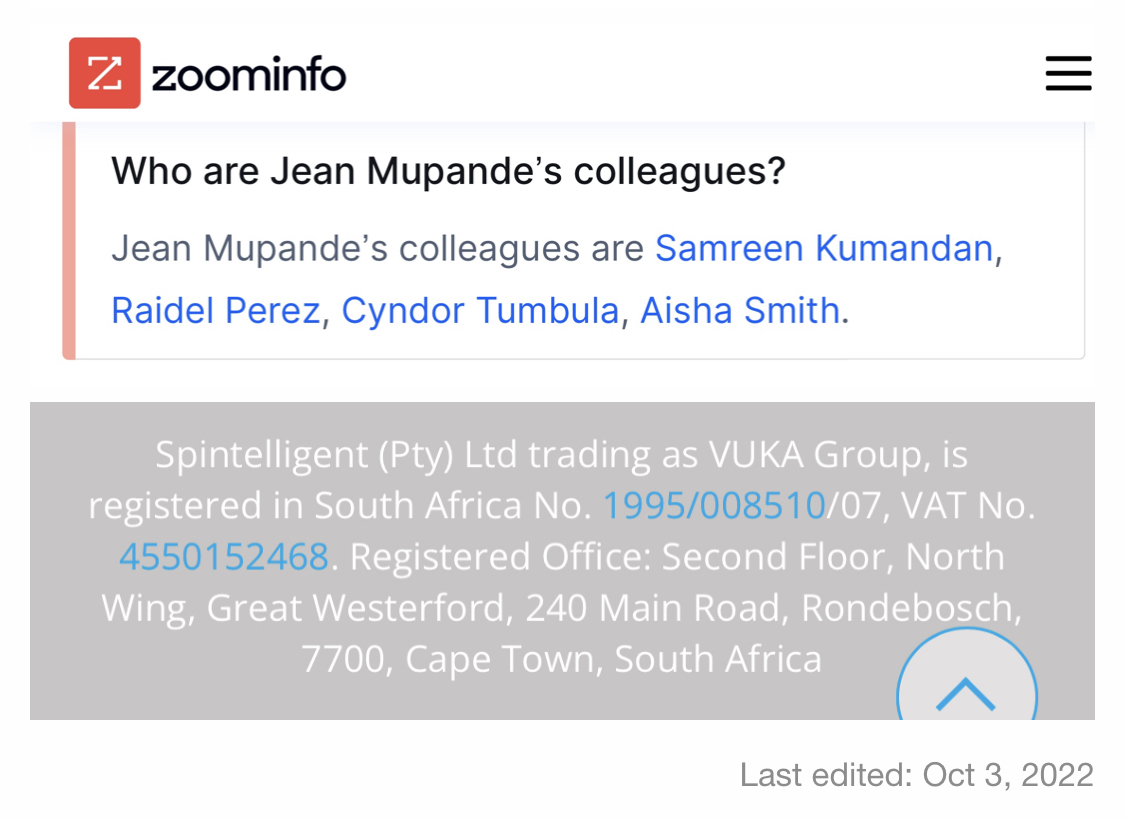Click the pink accent bar on the FAQ card
This screenshot has height=819, width=1125.
click(x=69, y=240)
